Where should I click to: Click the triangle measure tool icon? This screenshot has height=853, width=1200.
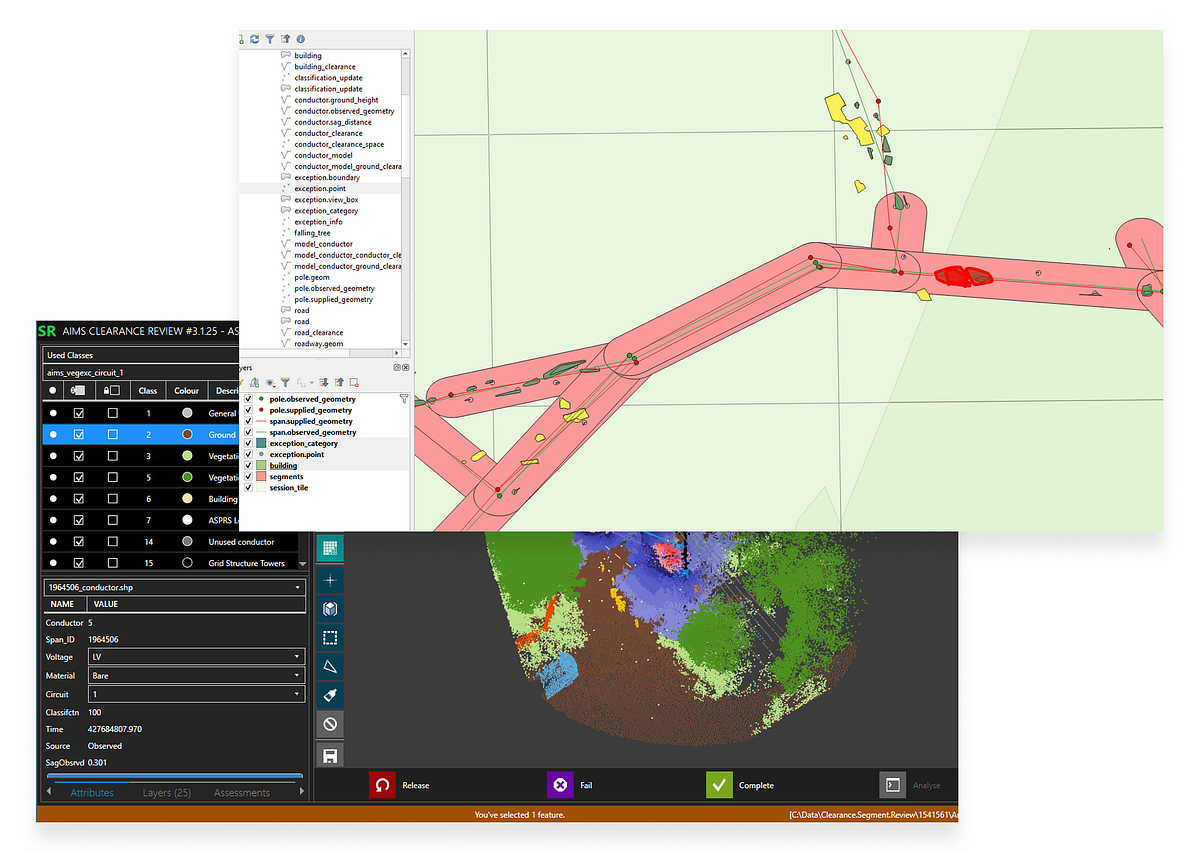[x=330, y=666]
